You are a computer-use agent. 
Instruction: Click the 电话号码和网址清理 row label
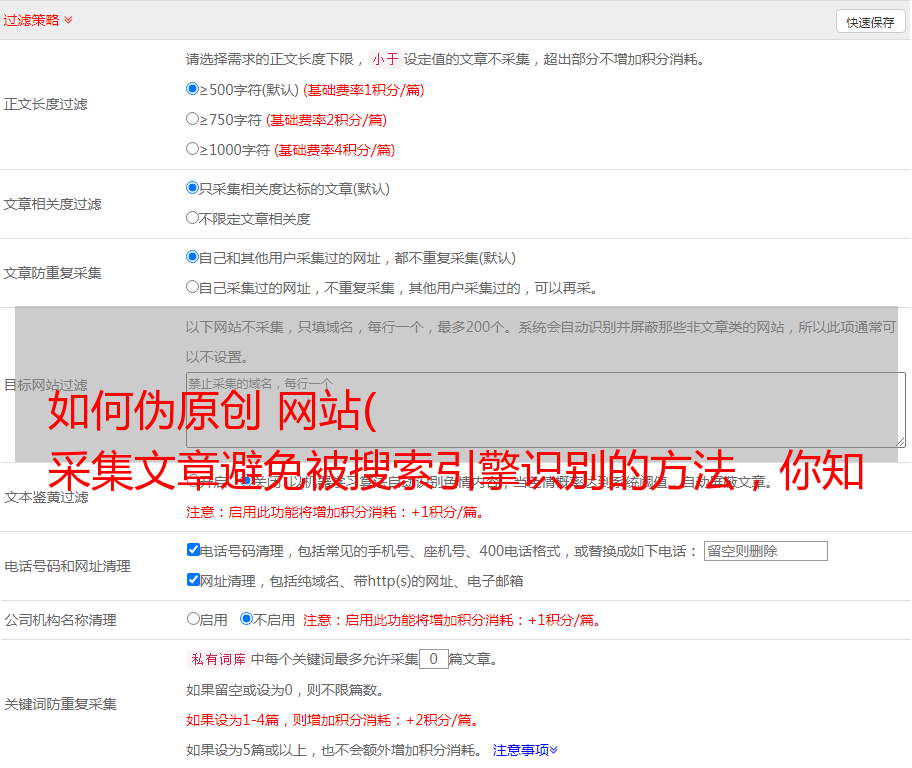pyautogui.click(x=67, y=566)
